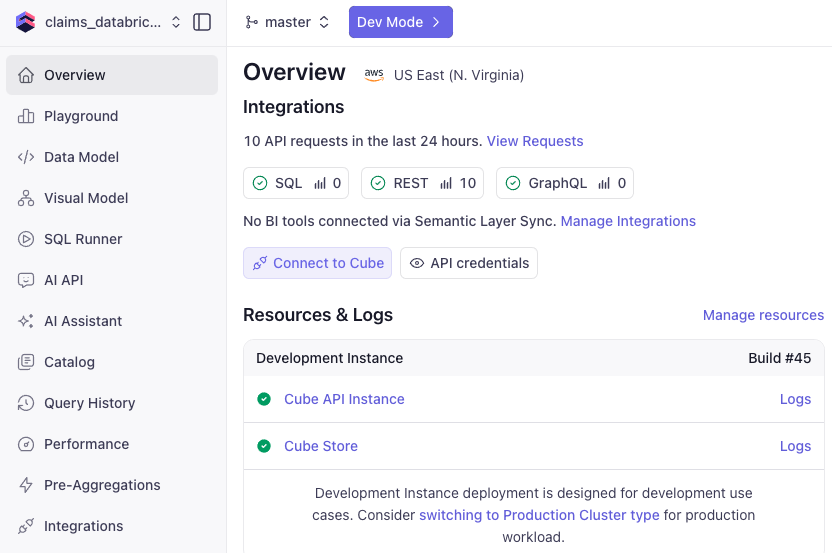Image resolution: width=832 pixels, height=553 pixels.
Task: Go to Pre-Aggregations page
Action: click(x=112, y=485)
